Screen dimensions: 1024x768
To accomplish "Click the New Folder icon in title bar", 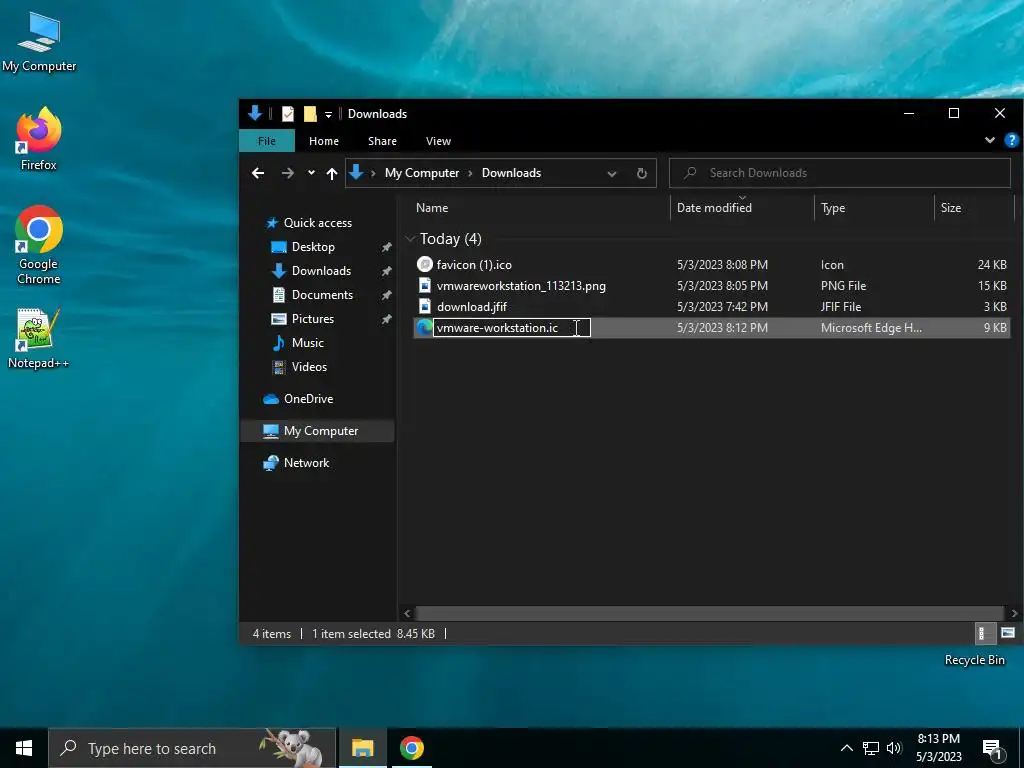I will click(310, 114).
